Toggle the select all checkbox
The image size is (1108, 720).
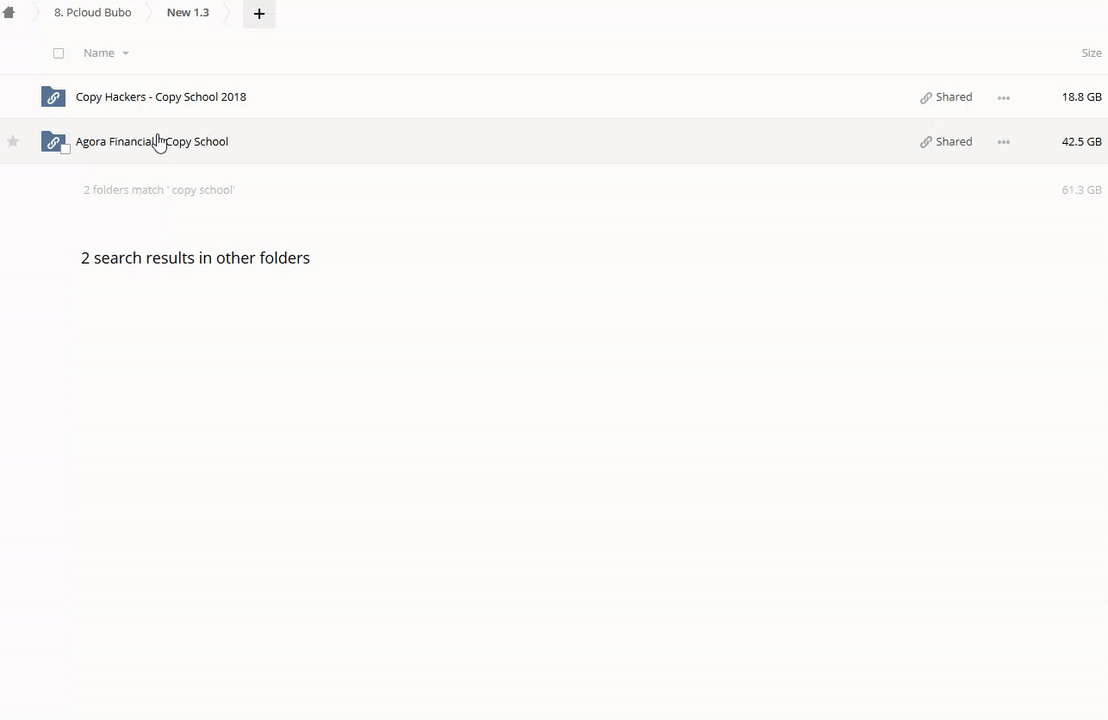tap(58, 53)
